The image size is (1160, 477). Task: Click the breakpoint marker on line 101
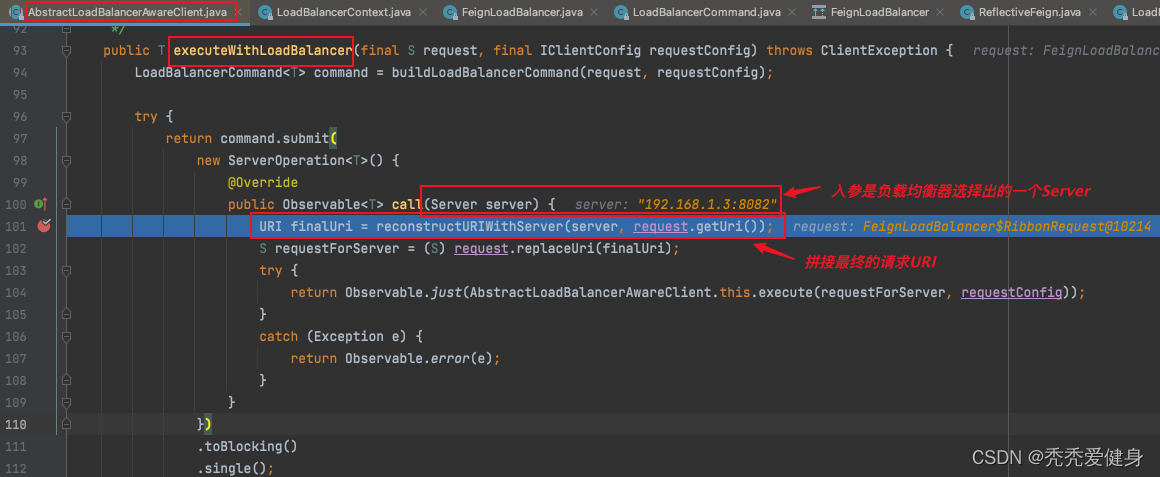(x=43, y=226)
